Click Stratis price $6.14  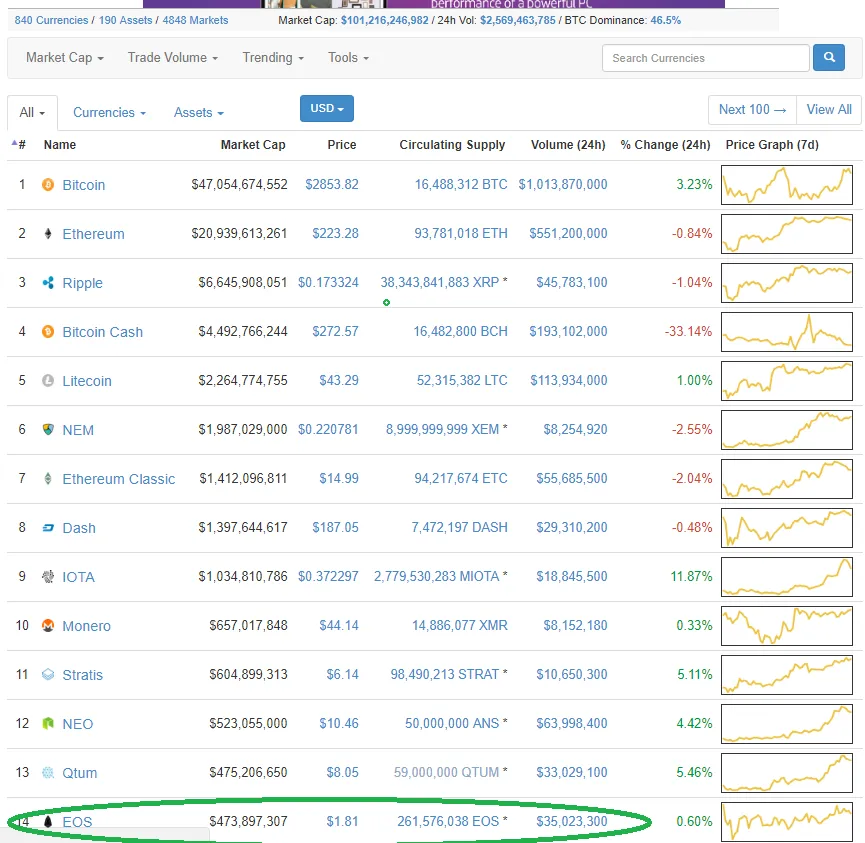click(343, 674)
